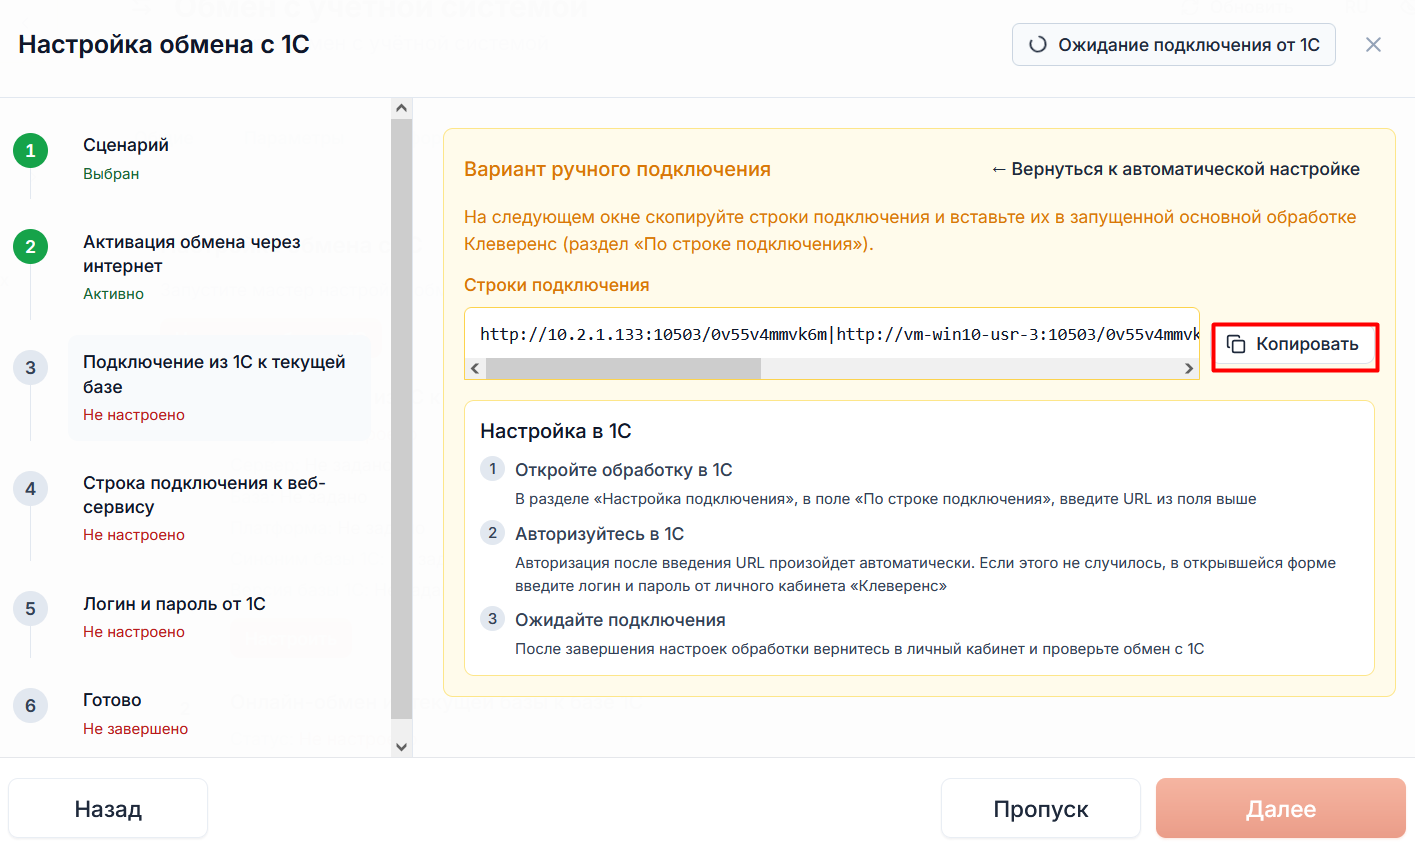Image resolution: width=1415 pixels, height=844 pixels.
Task: Click the copy icon beside Копировать
Action: point(1236,344)
